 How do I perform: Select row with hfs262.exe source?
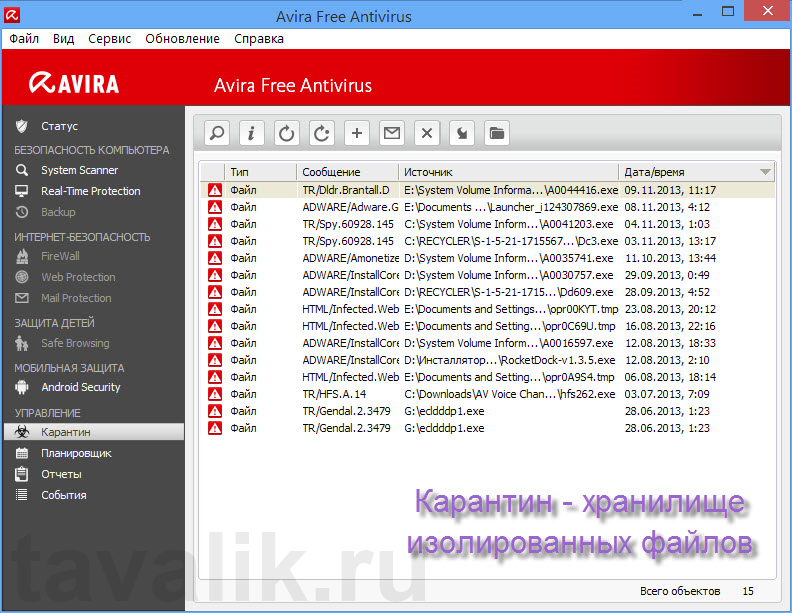(x=487, y=394)
